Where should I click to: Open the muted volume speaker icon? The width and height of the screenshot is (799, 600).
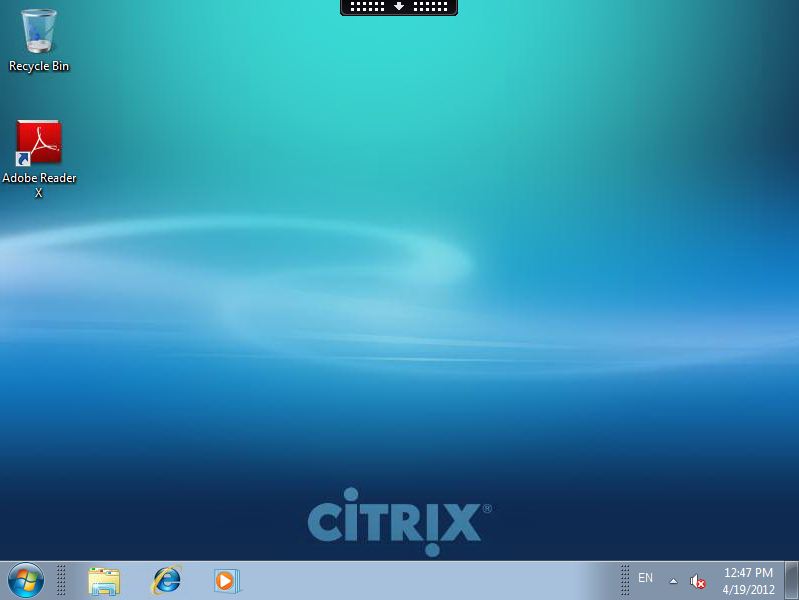pos(697,581)
